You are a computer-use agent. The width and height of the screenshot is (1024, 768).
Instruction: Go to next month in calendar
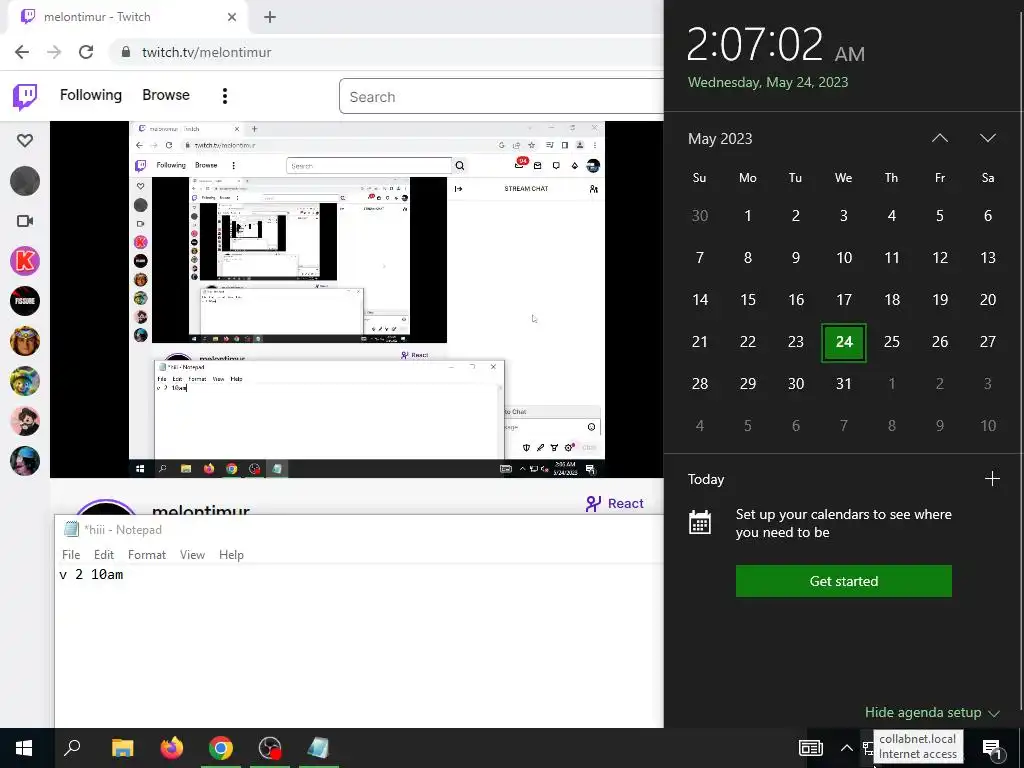pyautogui.click(x=988, y=138)
